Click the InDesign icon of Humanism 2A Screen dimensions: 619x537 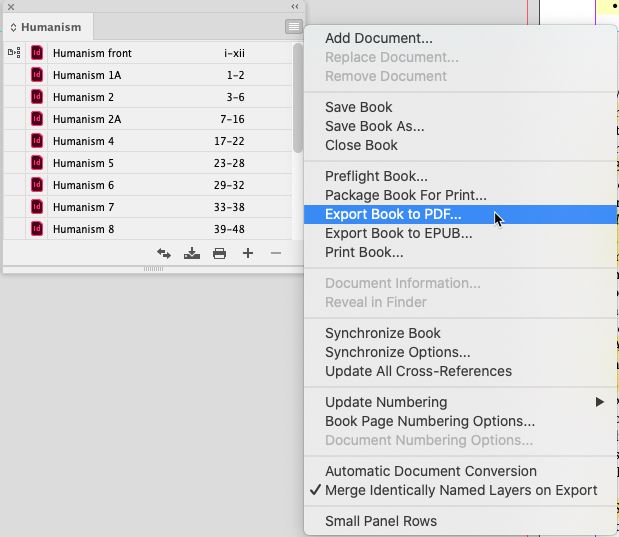pyautogui.click(x=37, y=119)
